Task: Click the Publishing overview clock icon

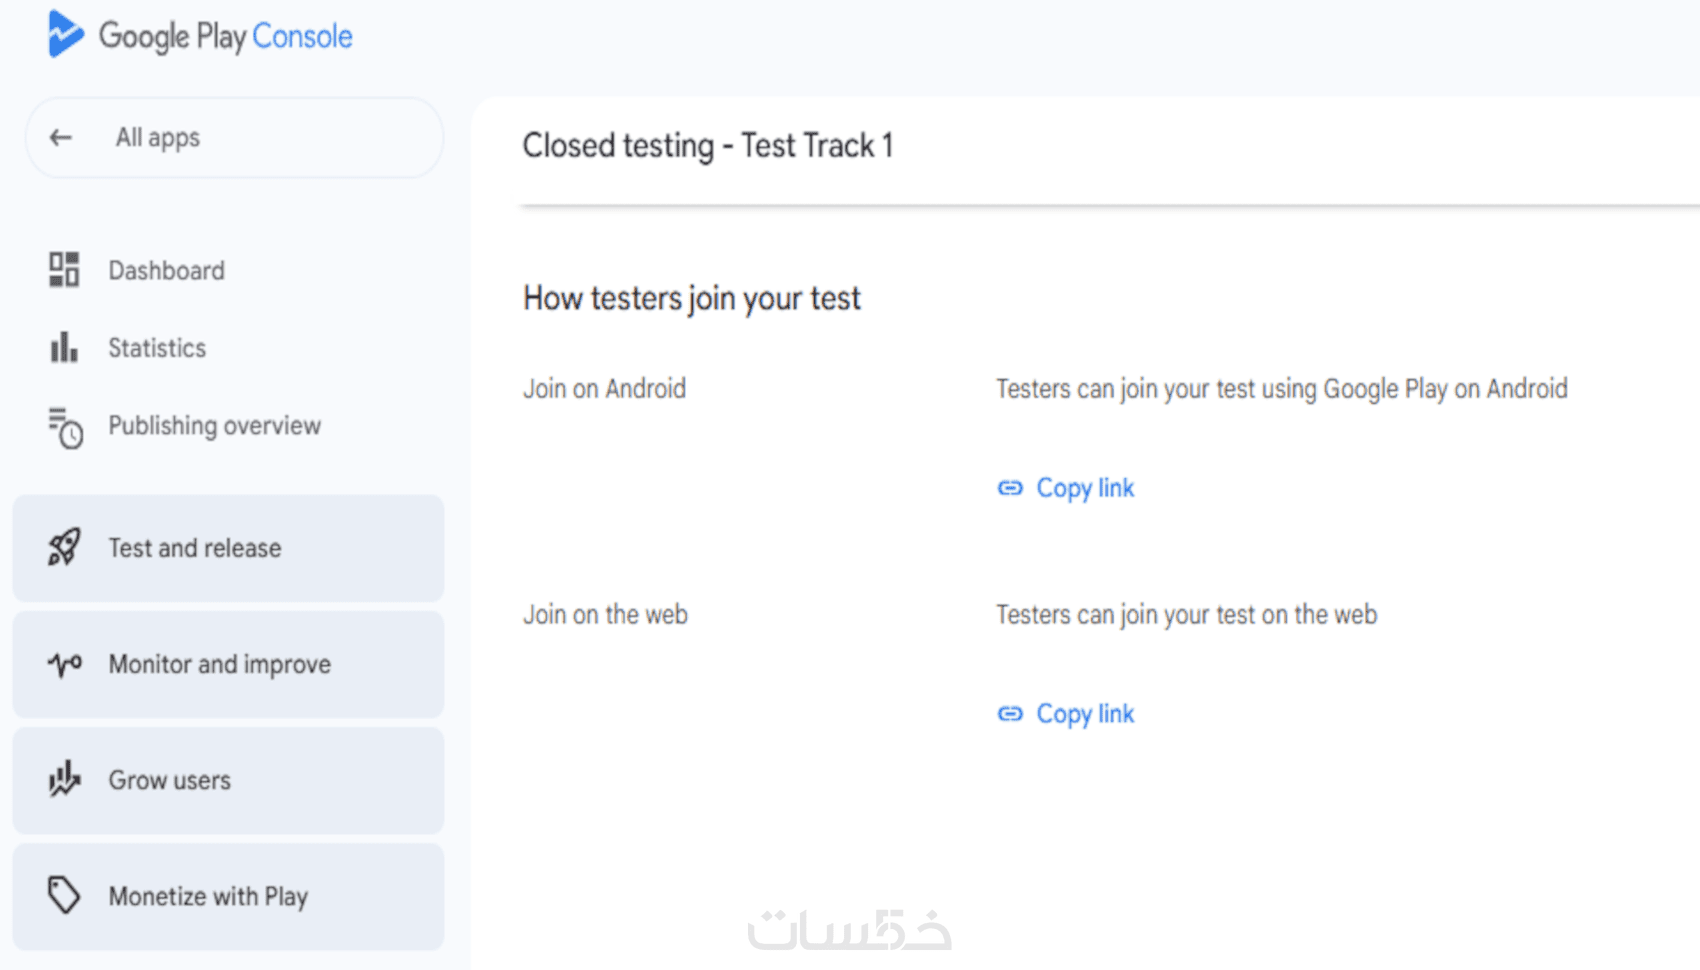Action: pyautogui.click(x=65, y=427)
